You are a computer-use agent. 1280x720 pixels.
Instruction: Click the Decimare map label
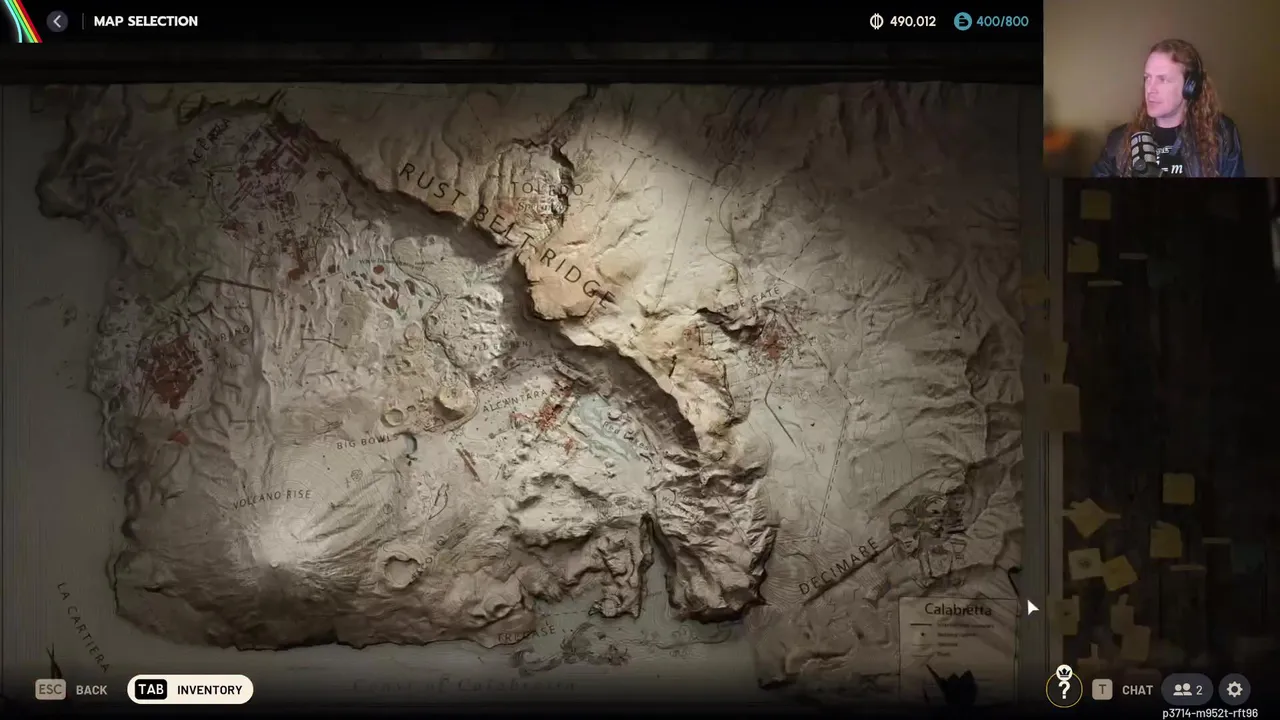pyautogui.click(x=840, y=567)
